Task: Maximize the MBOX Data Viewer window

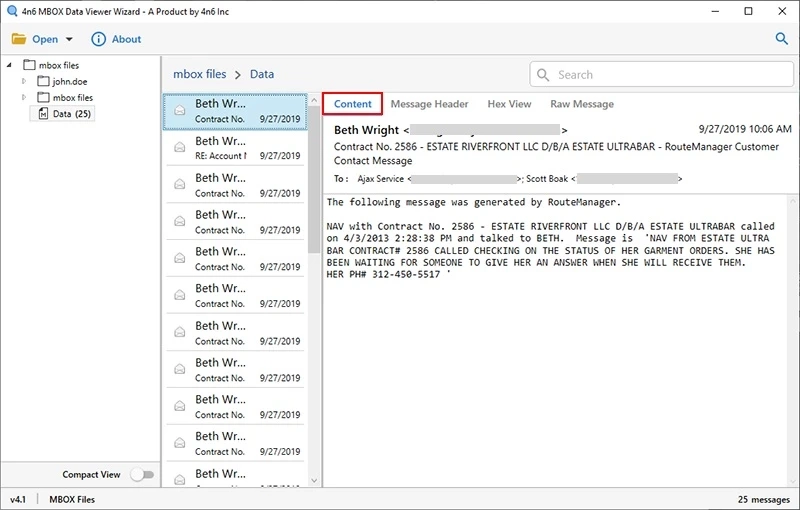Action: [x=748, y=11]
